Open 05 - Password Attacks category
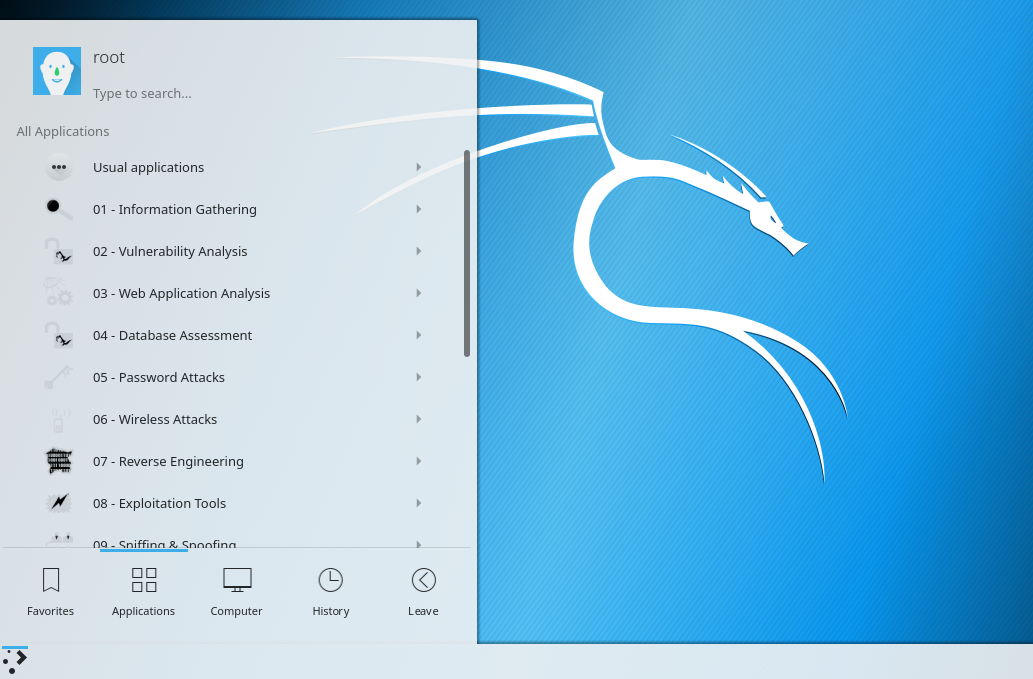Image resolution: width=1033 pixels, height=679 pixels. pyautogui.click(x=231, y=377)
